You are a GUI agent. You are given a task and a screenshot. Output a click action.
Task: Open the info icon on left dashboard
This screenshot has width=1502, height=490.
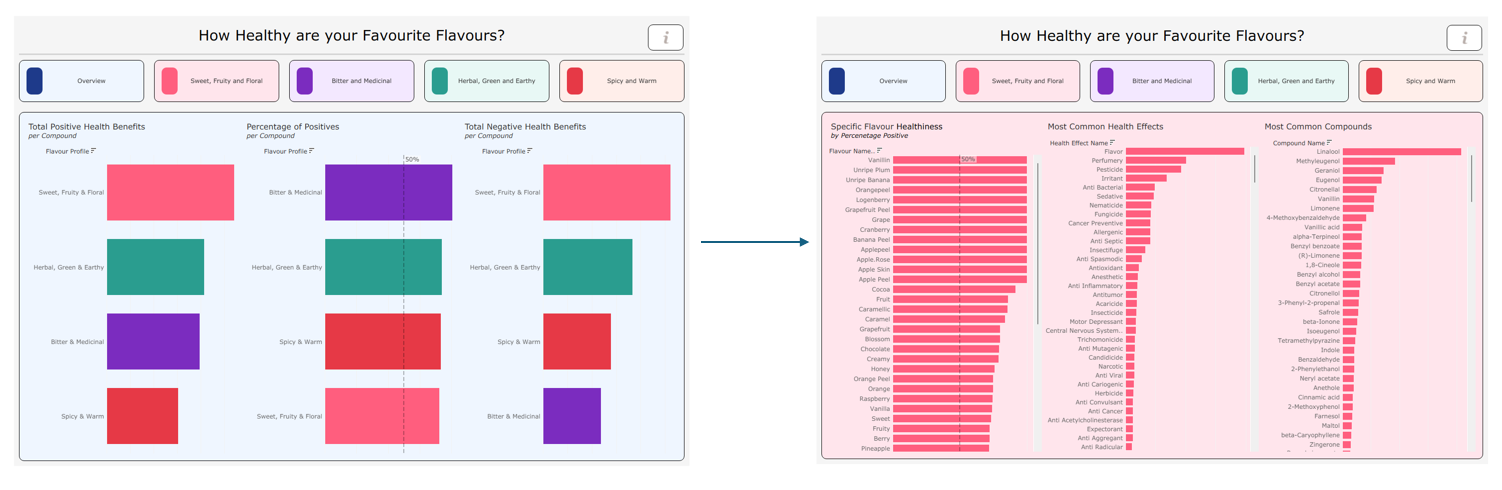(665, 37)
